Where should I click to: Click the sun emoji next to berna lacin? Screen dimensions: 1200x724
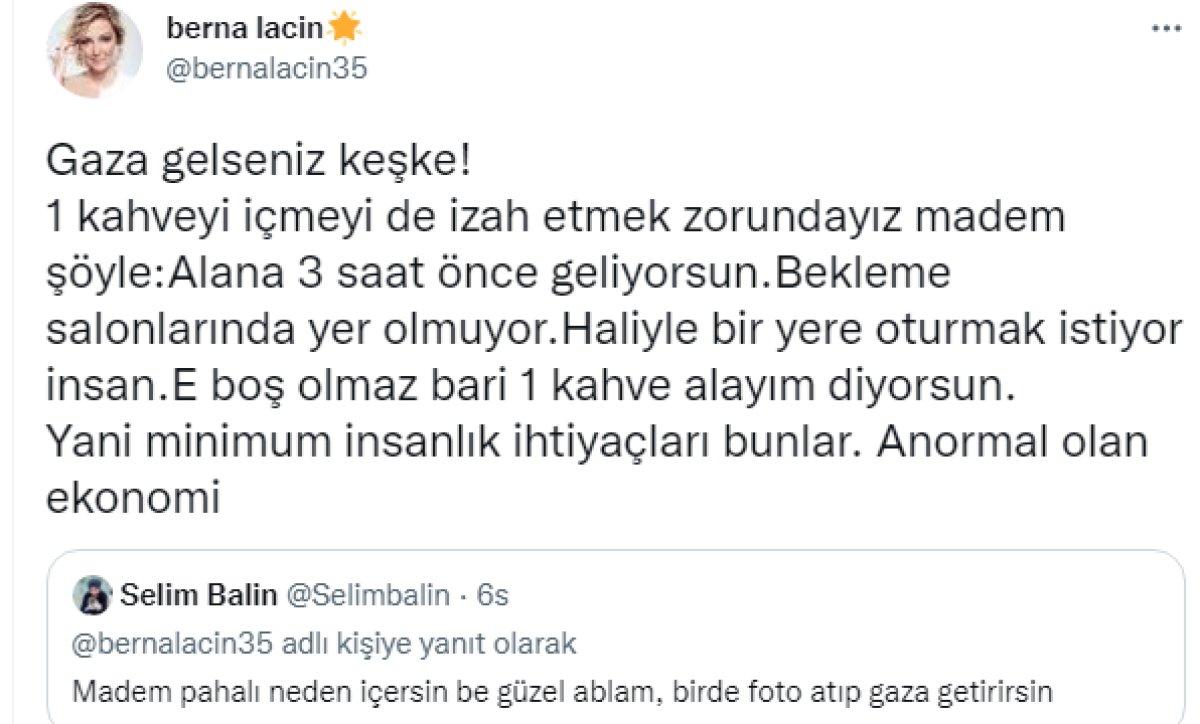point(345,25)
